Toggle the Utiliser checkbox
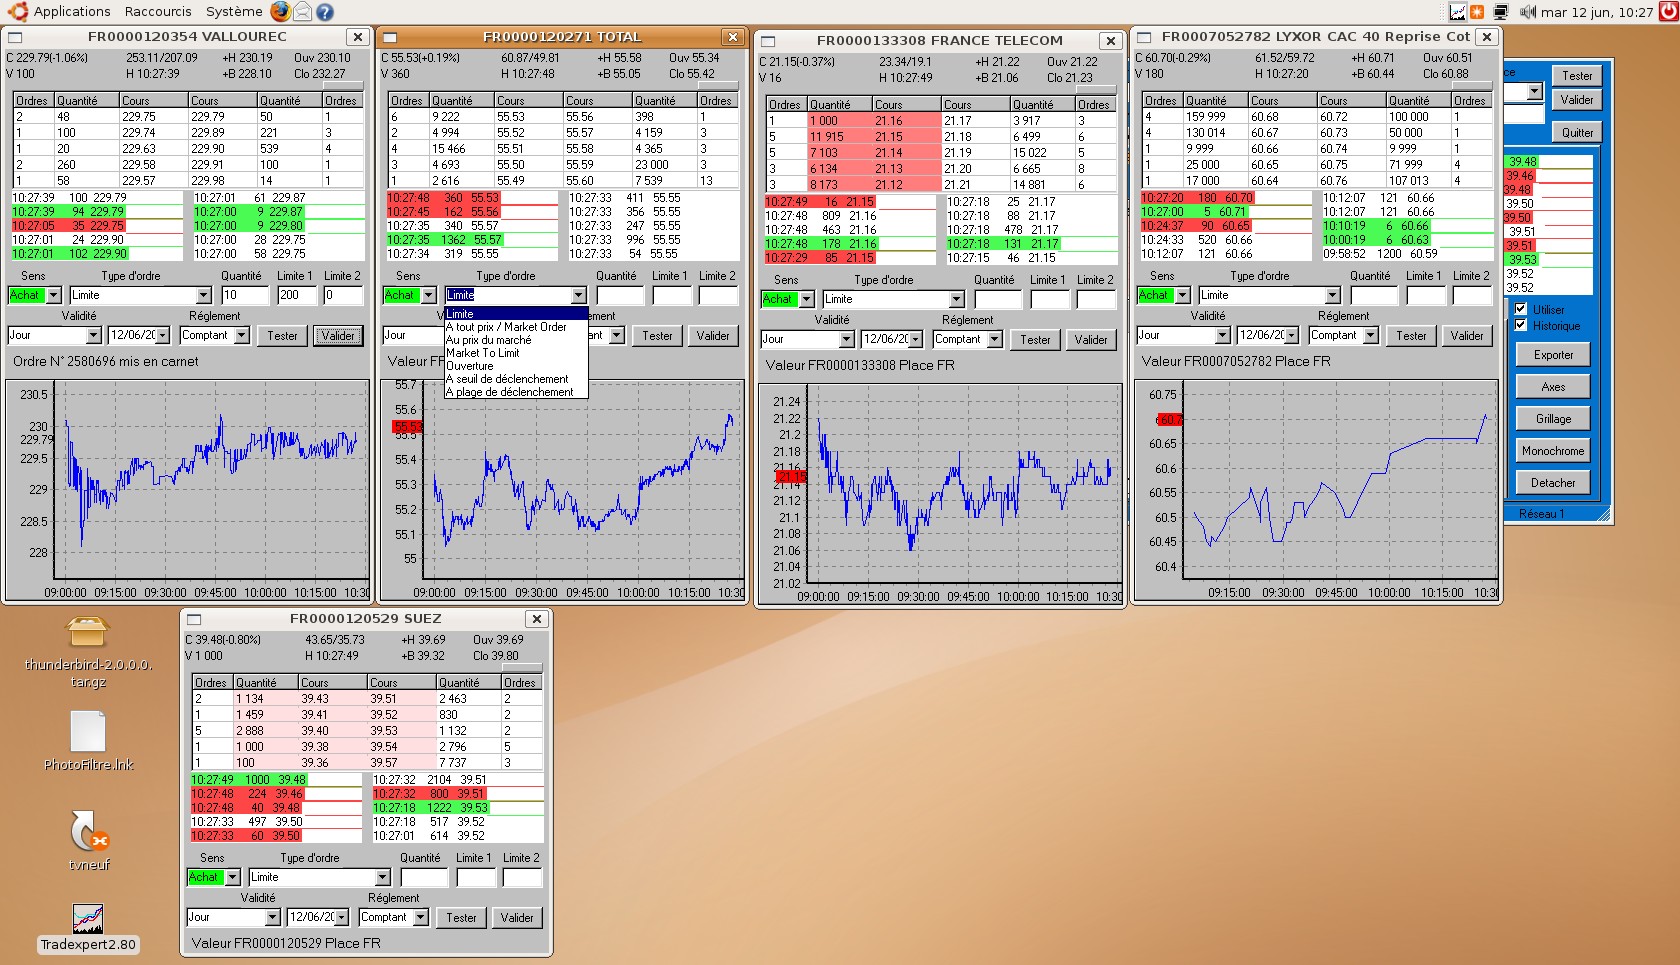1680x965 pixels. (x=1521, y=309)
